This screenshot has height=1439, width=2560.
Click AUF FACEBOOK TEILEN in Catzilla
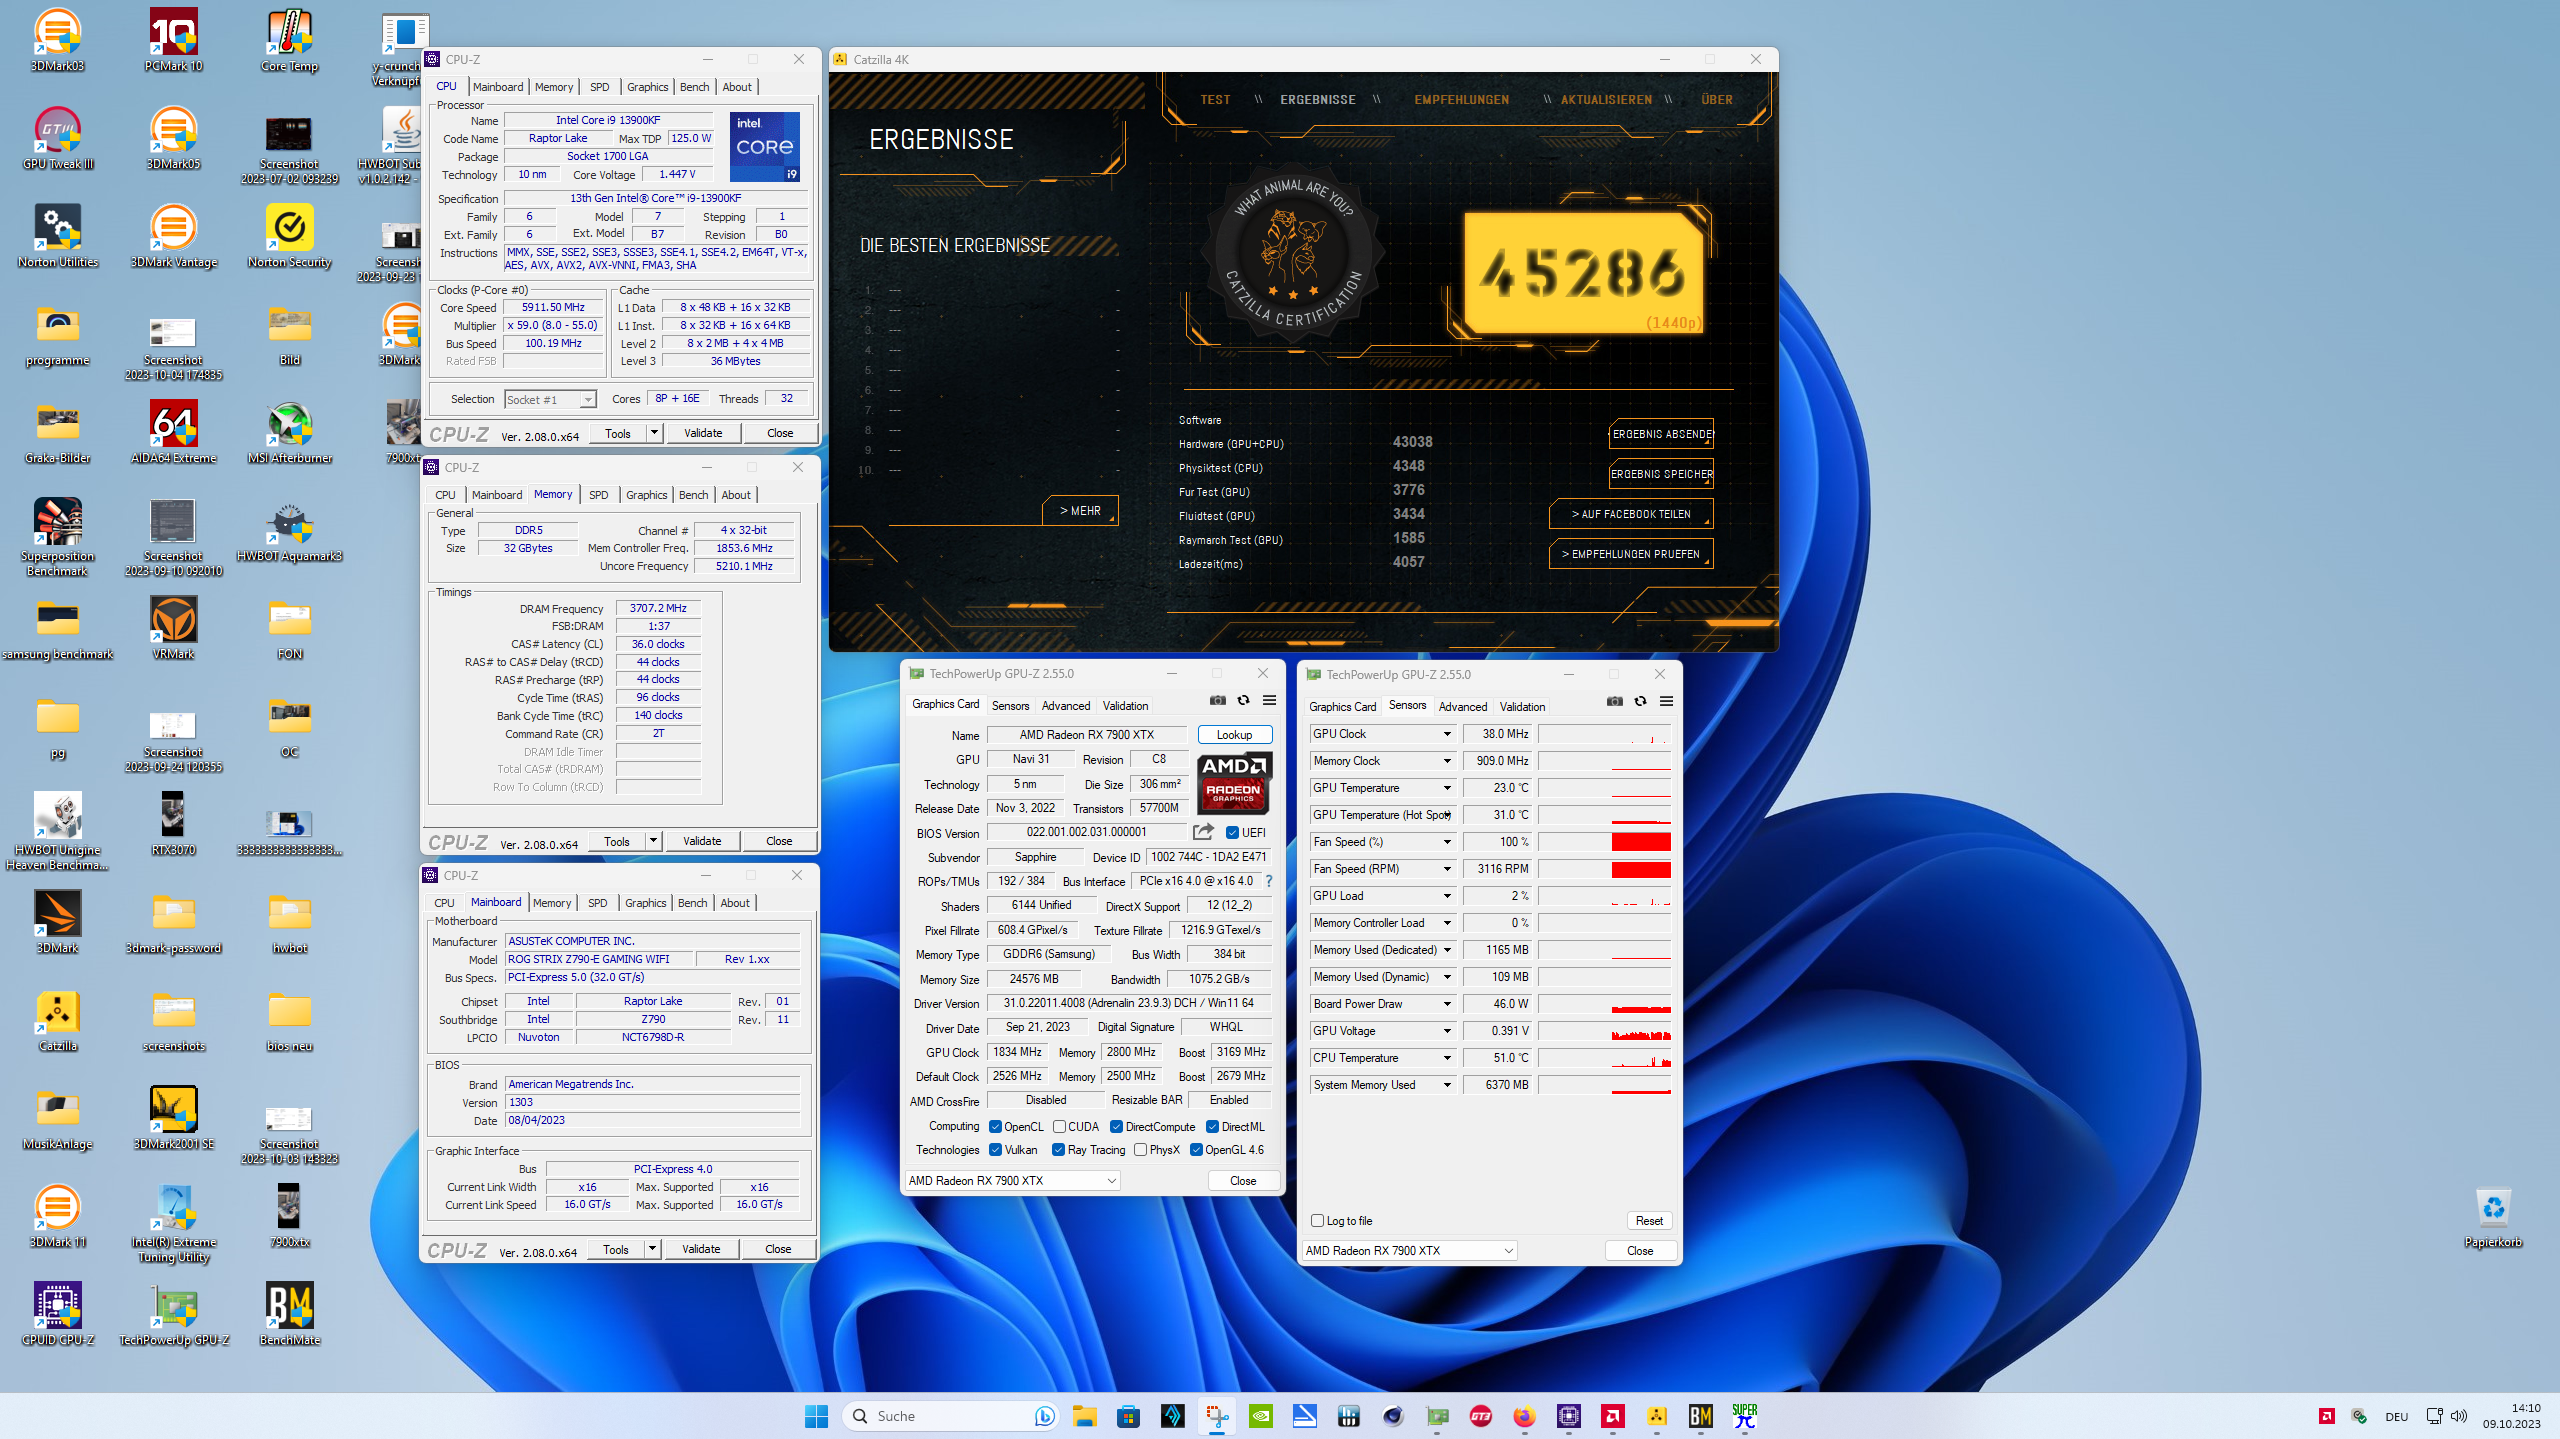[1631, 514]
